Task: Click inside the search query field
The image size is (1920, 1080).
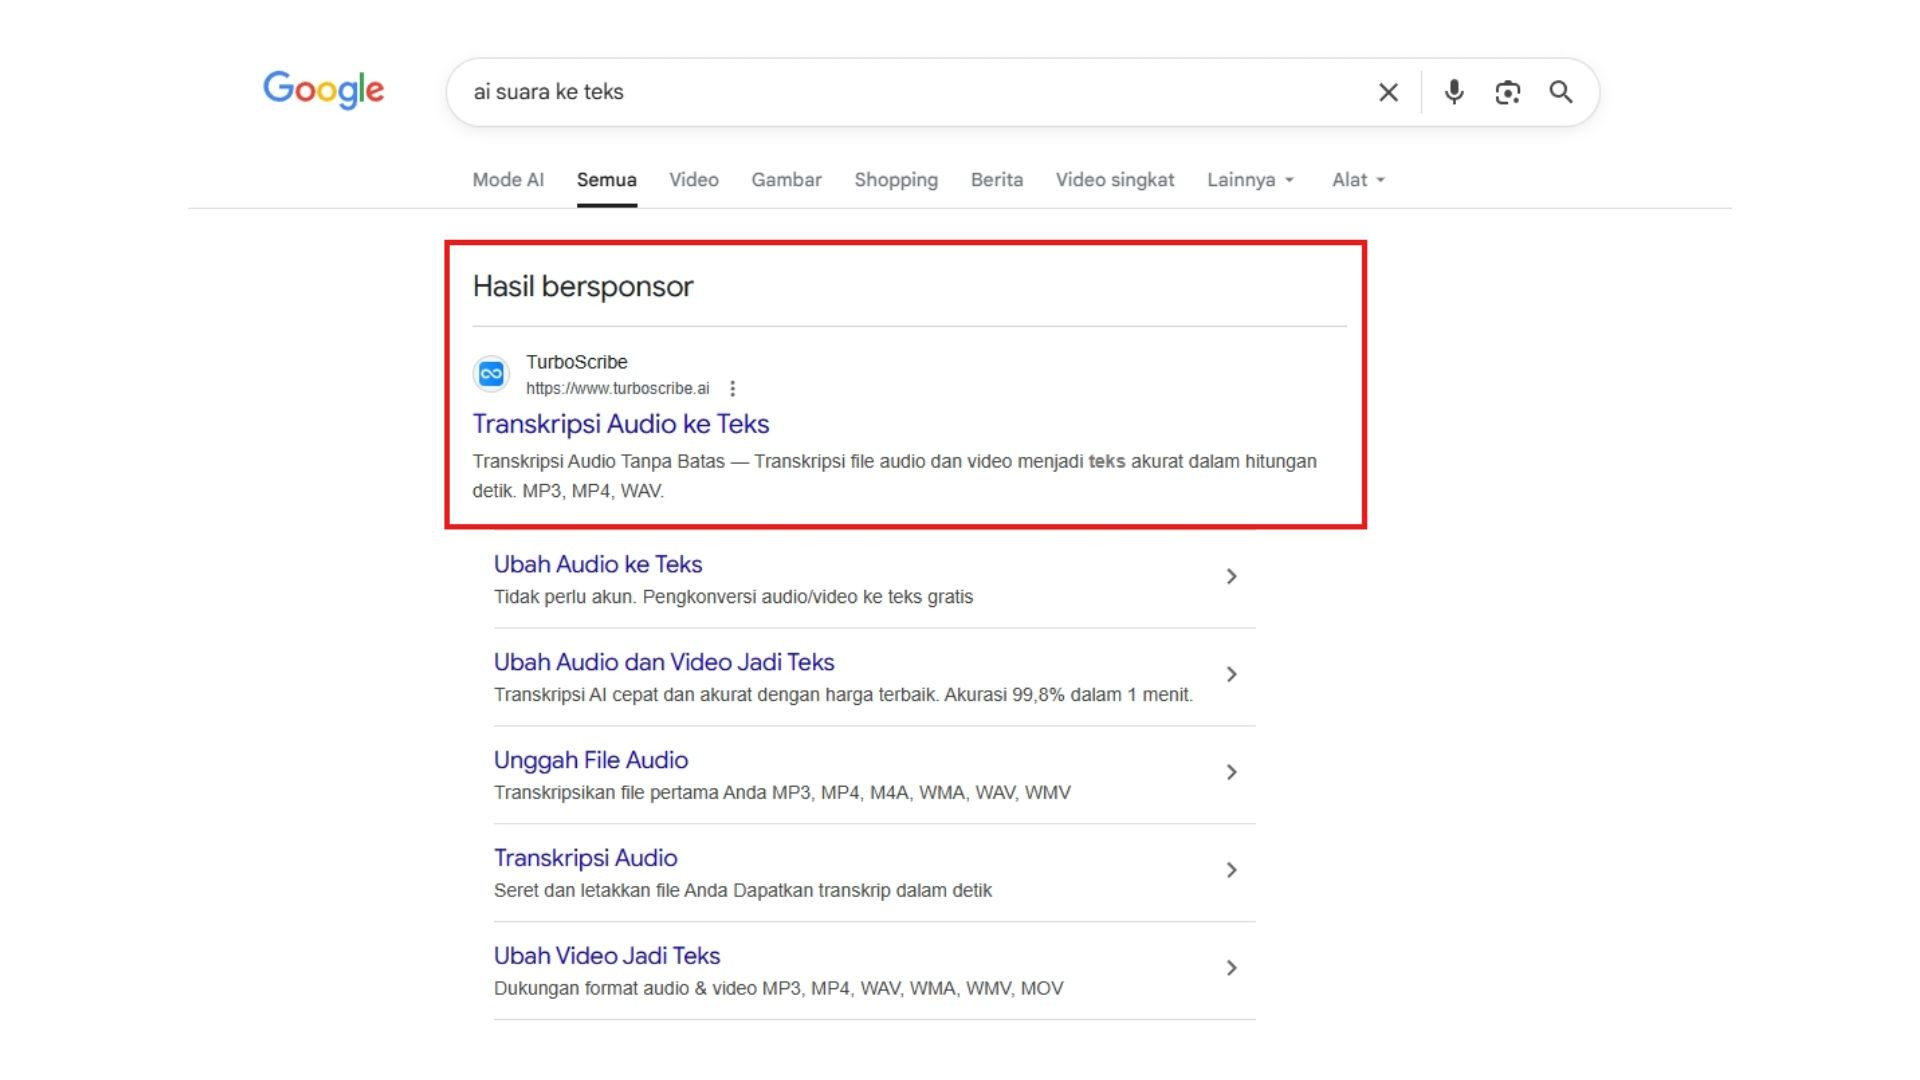Action: click(900, 92)
